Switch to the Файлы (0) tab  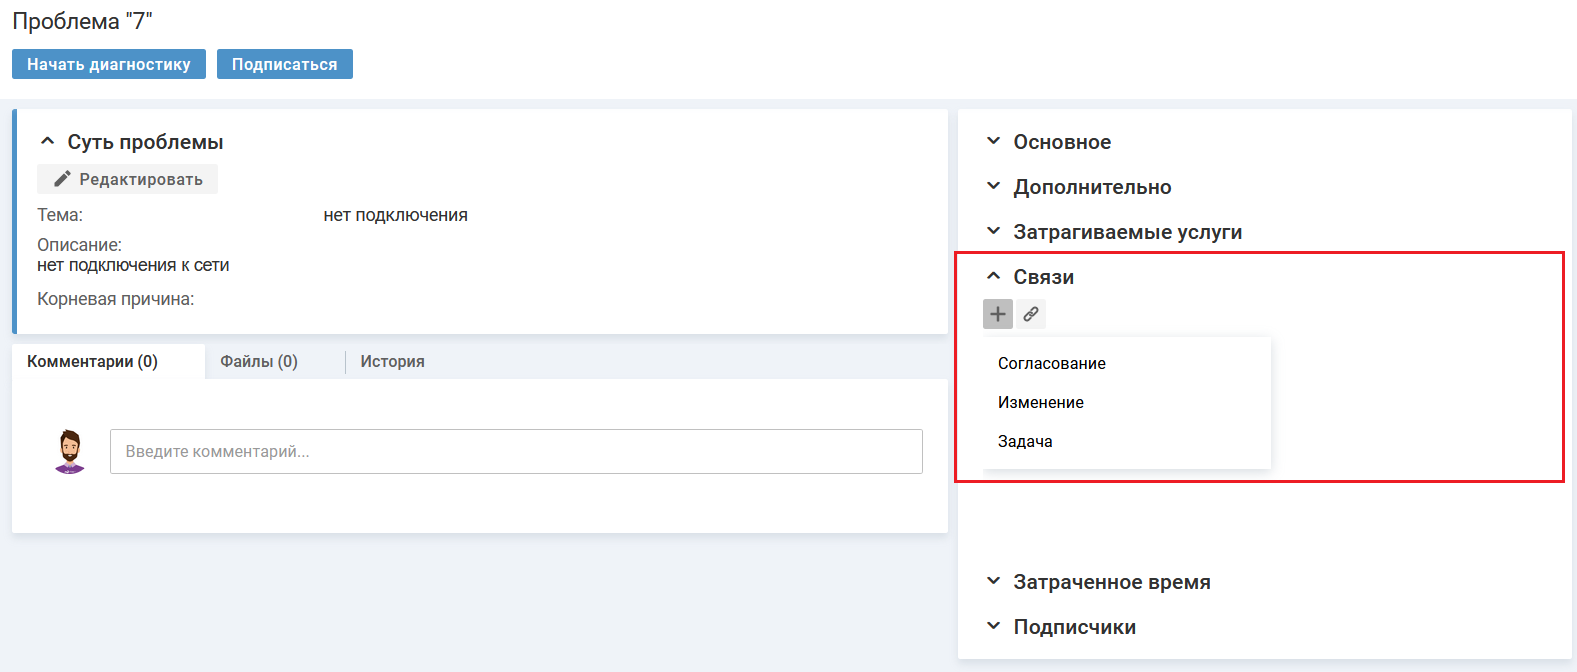click(x=259, y=361)
